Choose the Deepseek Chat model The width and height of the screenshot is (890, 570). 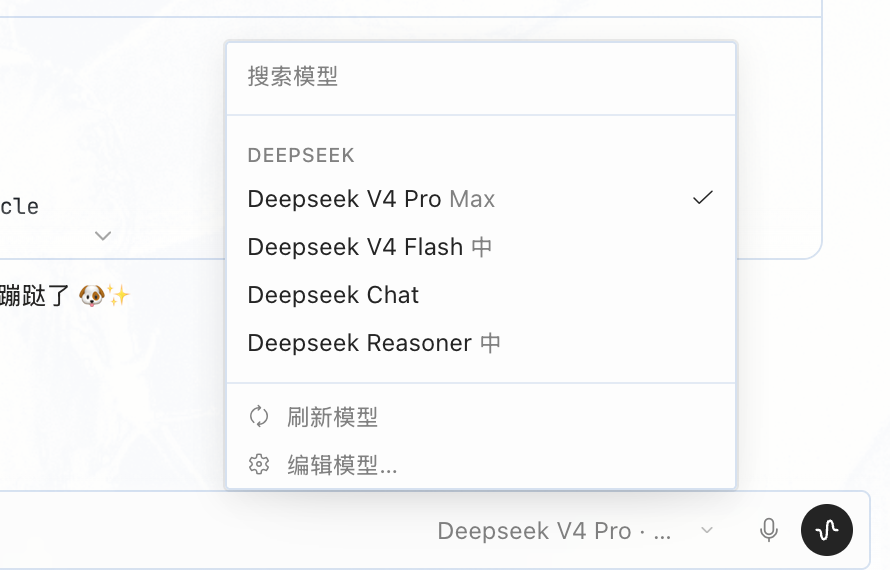click(481, 295)
